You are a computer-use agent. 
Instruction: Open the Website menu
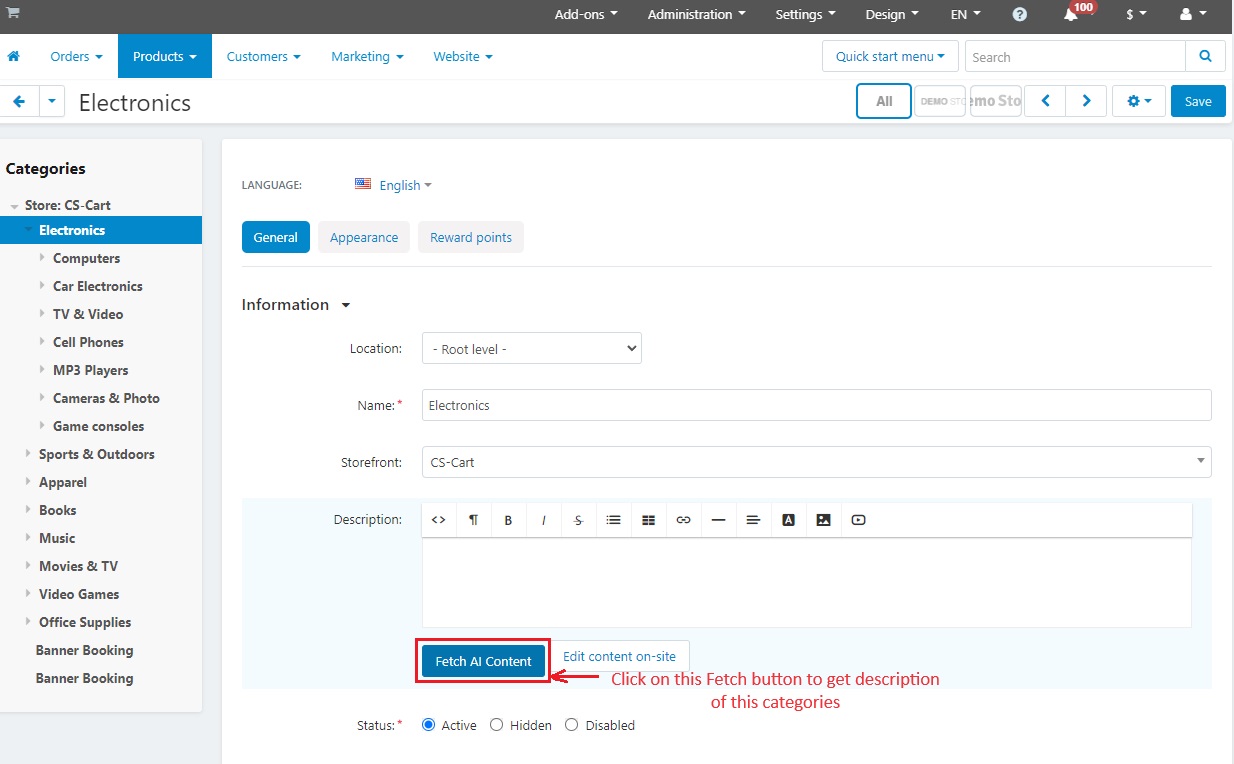(463, 56)
